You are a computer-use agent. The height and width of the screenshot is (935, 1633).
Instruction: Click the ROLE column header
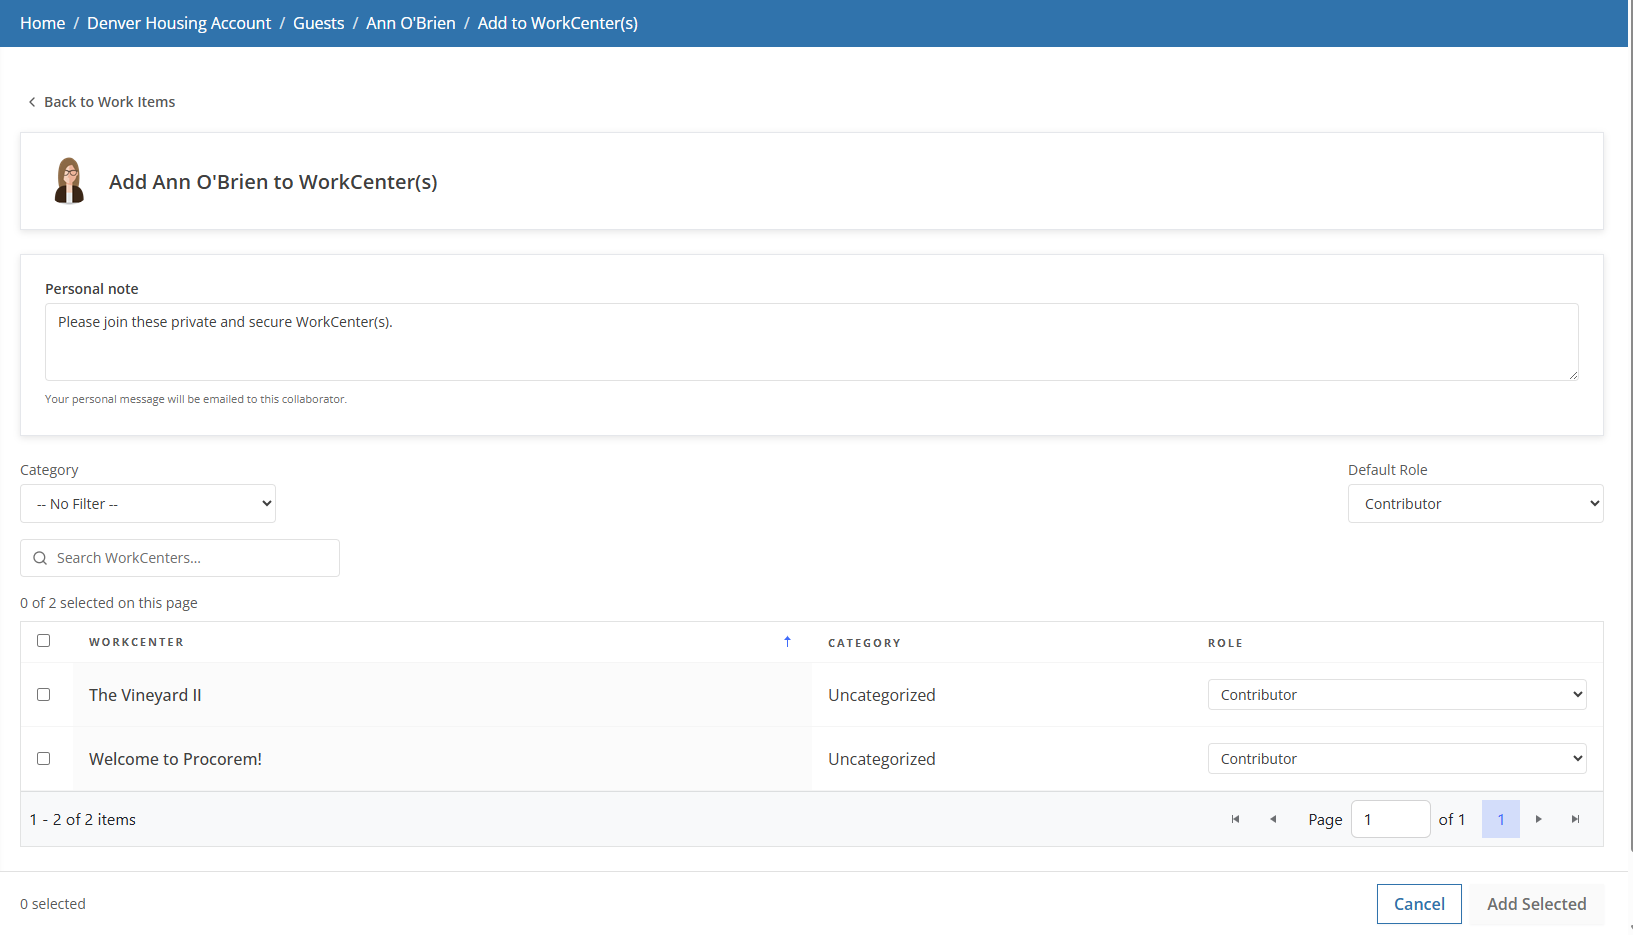(x=1225, y=643)
